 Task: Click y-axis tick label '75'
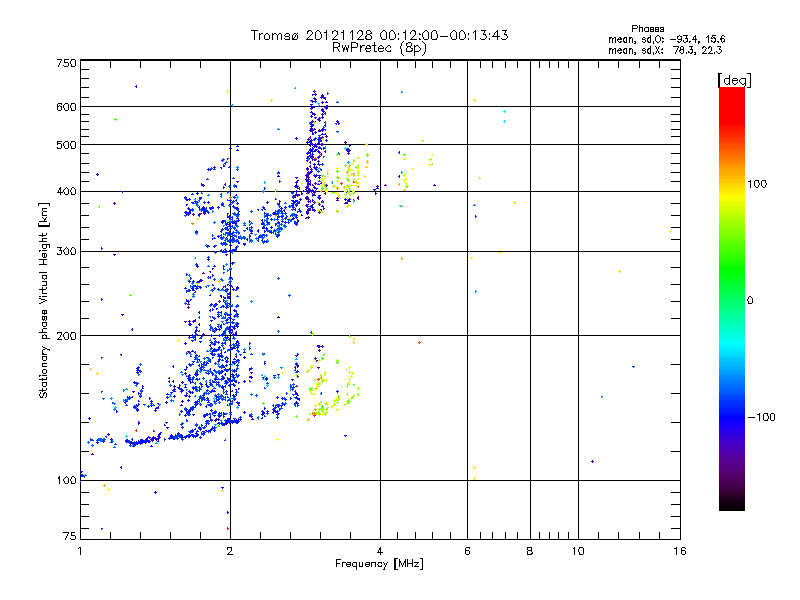pos(70,536)
